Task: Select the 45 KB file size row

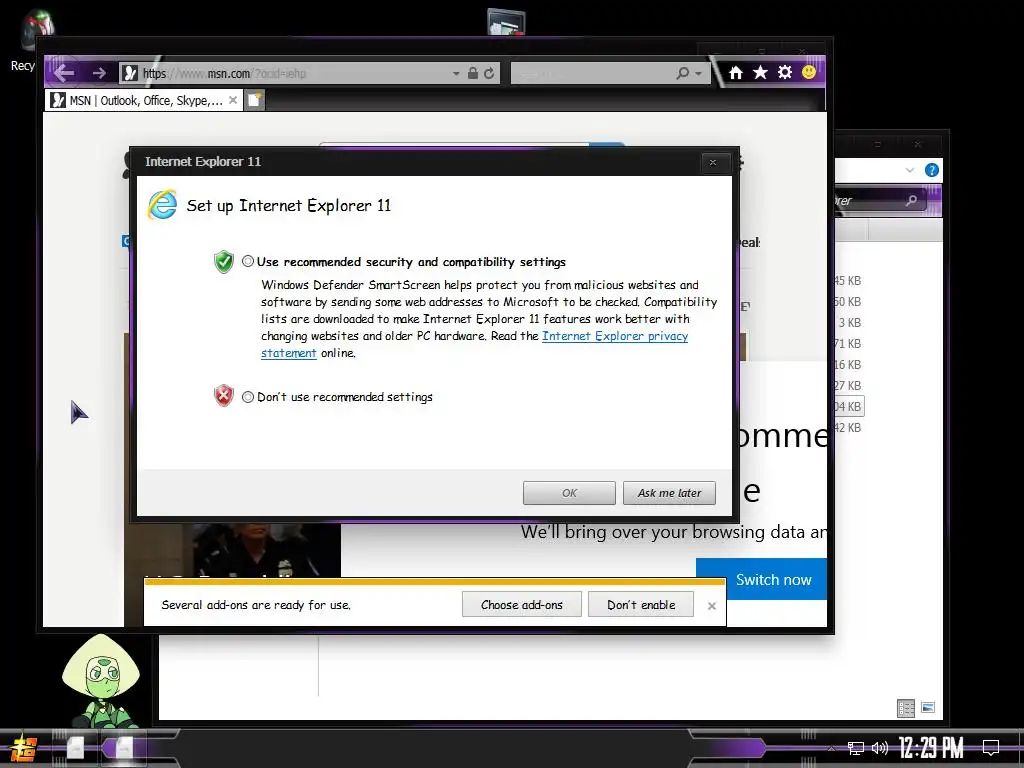Action: (848, 281)
